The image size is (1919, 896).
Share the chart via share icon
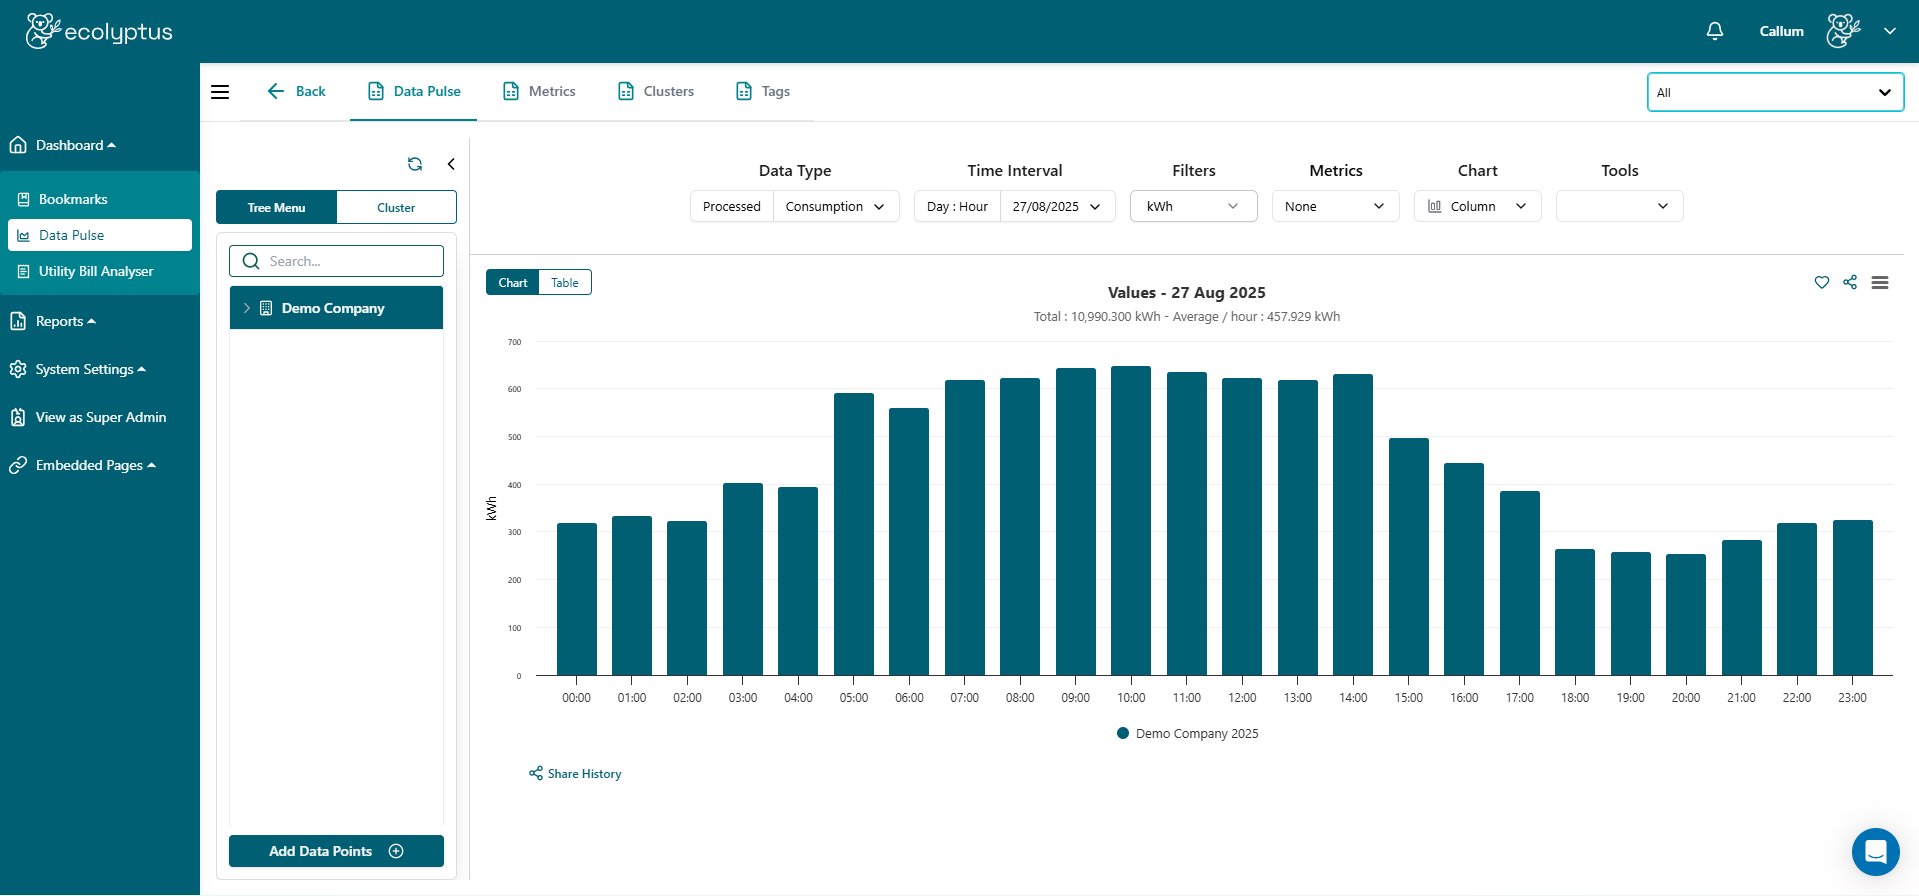(1850, 283)
